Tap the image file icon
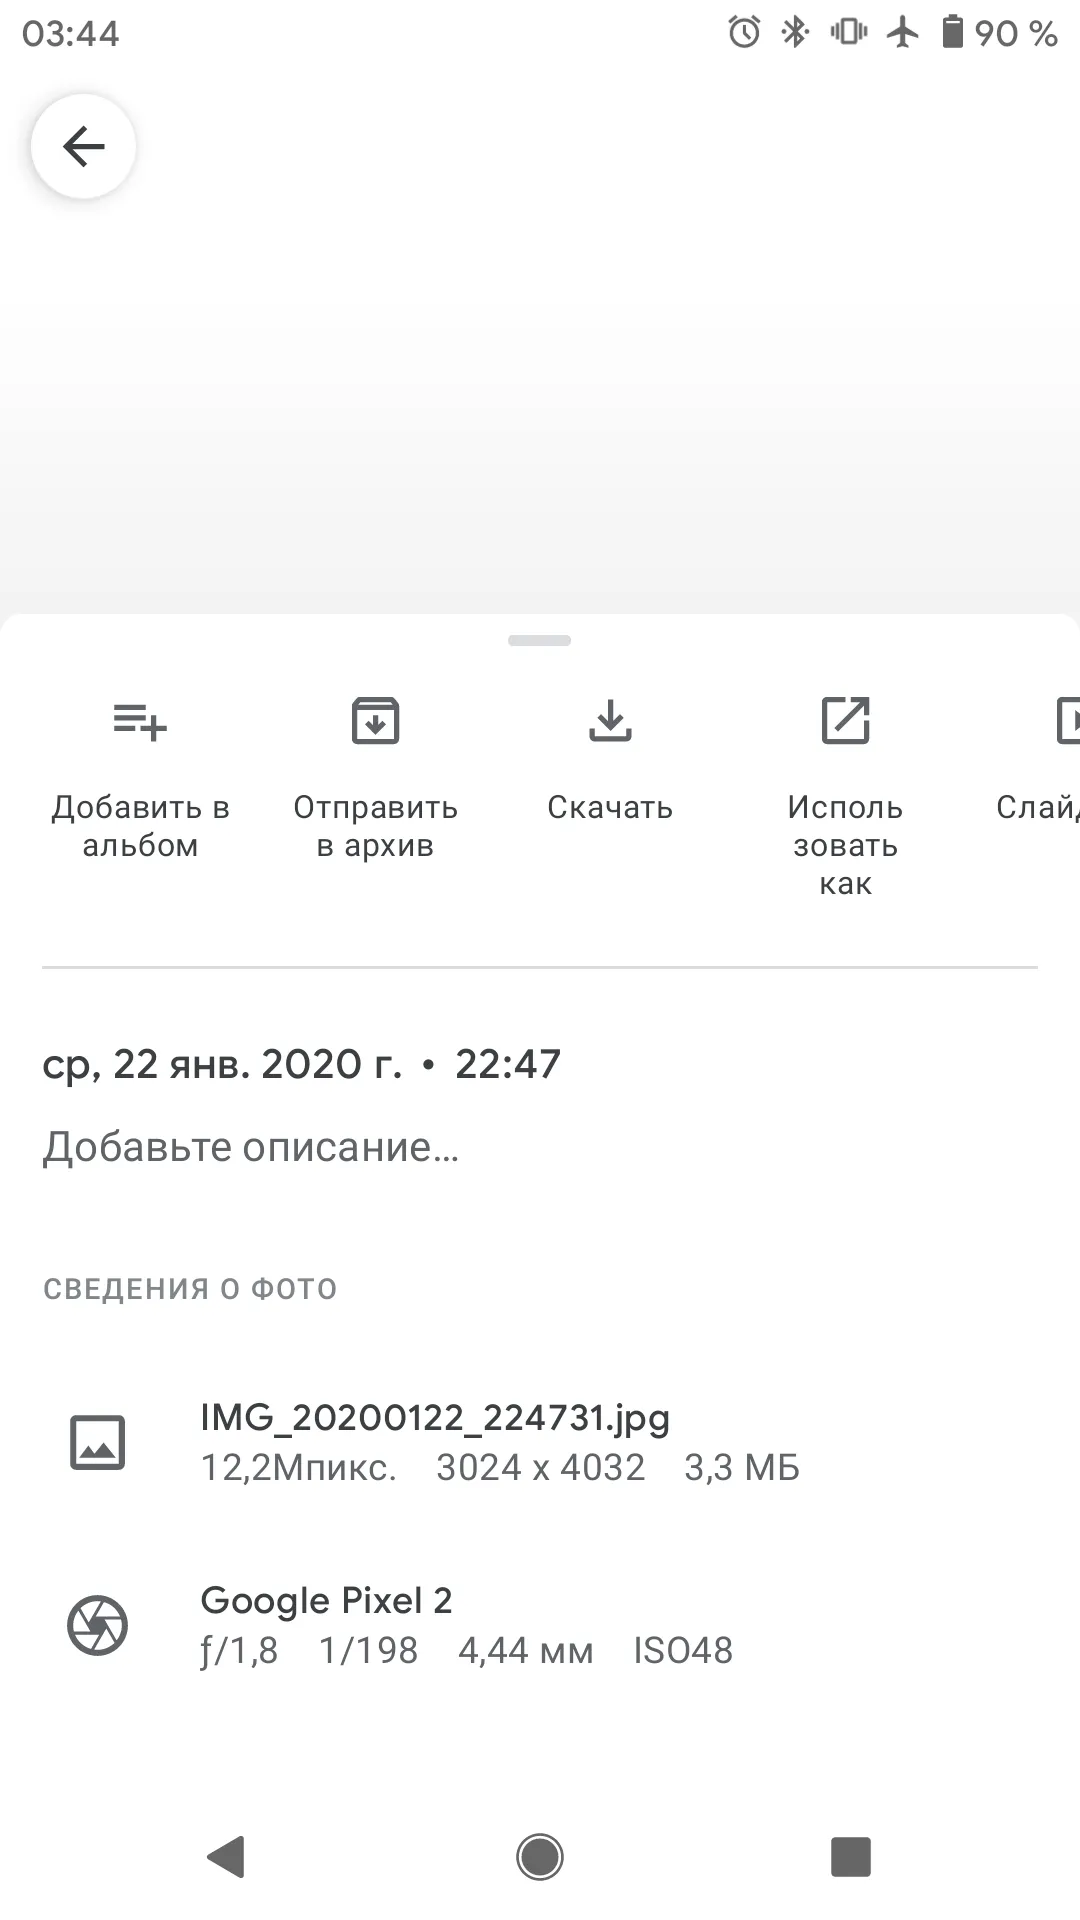Screen dimensions: 1080x1920 [x=97, y=1442]
